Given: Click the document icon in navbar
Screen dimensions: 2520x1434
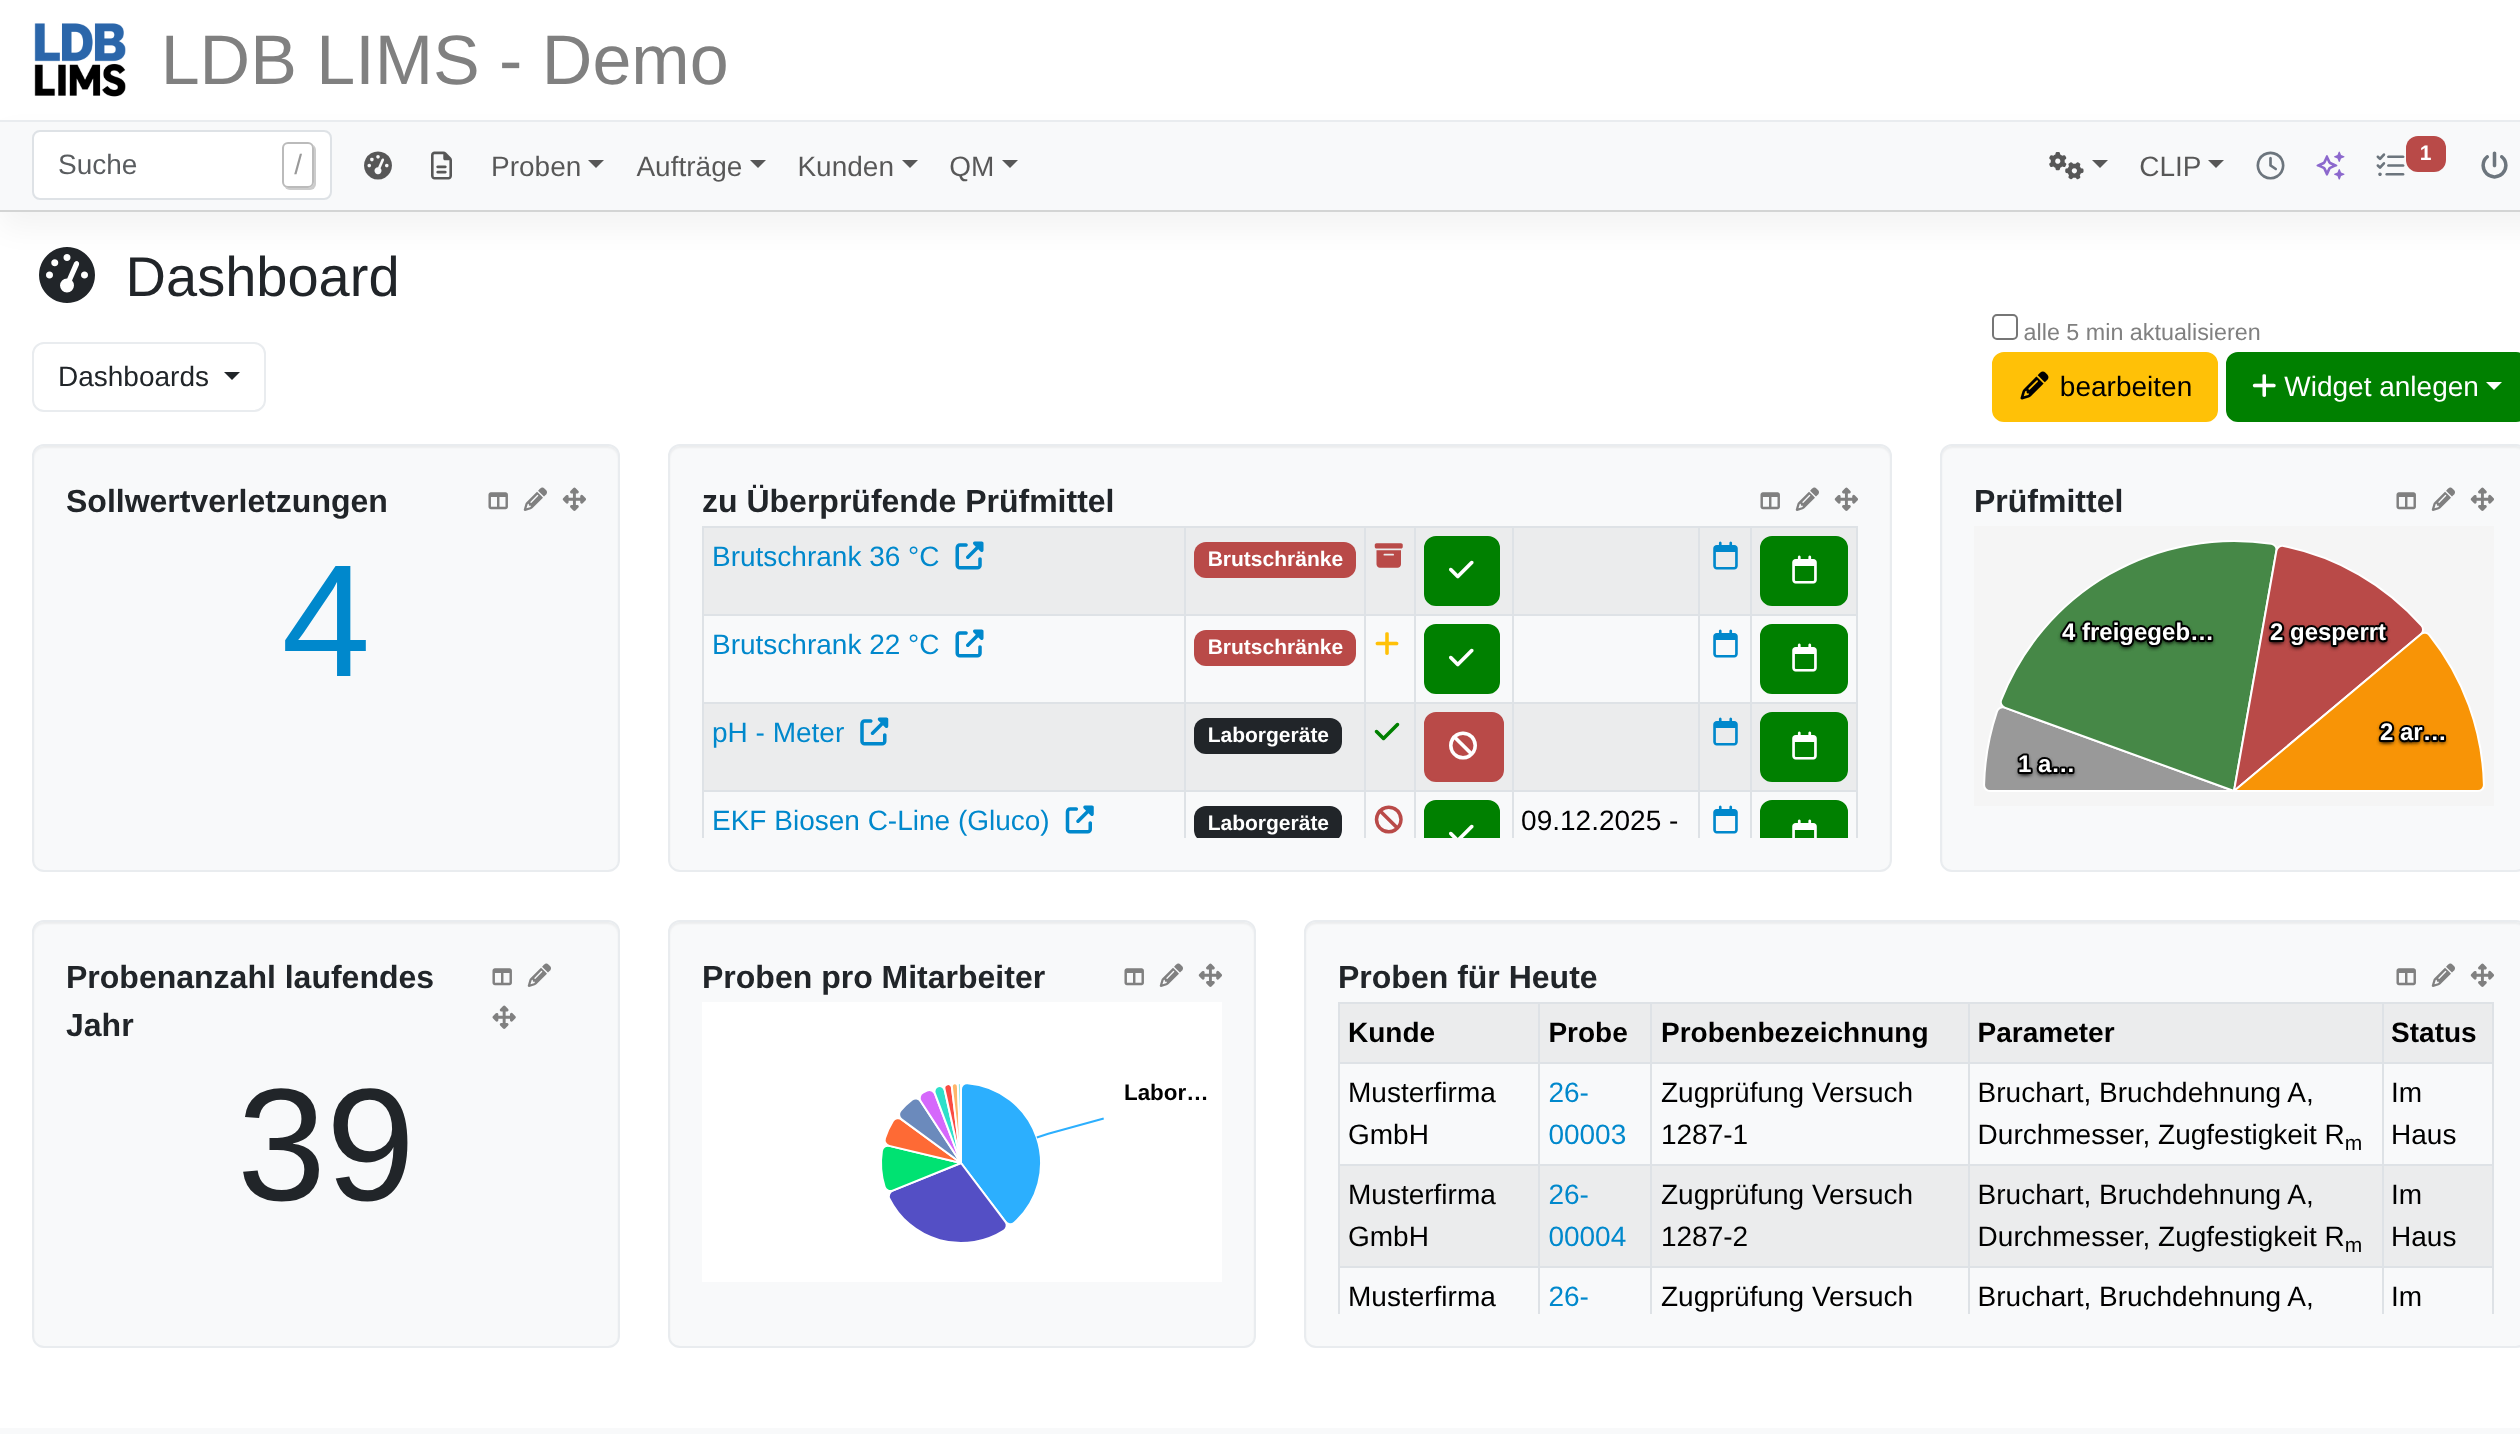Looking at the screenshot, I should coord(441,165).
